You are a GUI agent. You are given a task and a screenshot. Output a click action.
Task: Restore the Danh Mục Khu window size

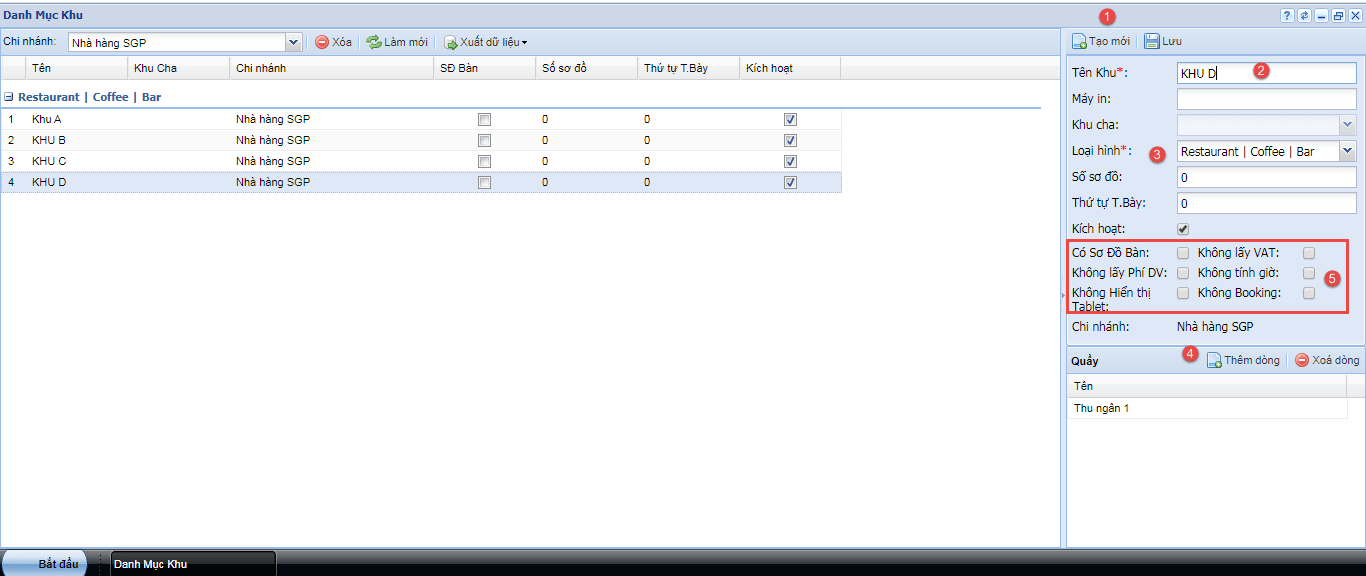1338,15
